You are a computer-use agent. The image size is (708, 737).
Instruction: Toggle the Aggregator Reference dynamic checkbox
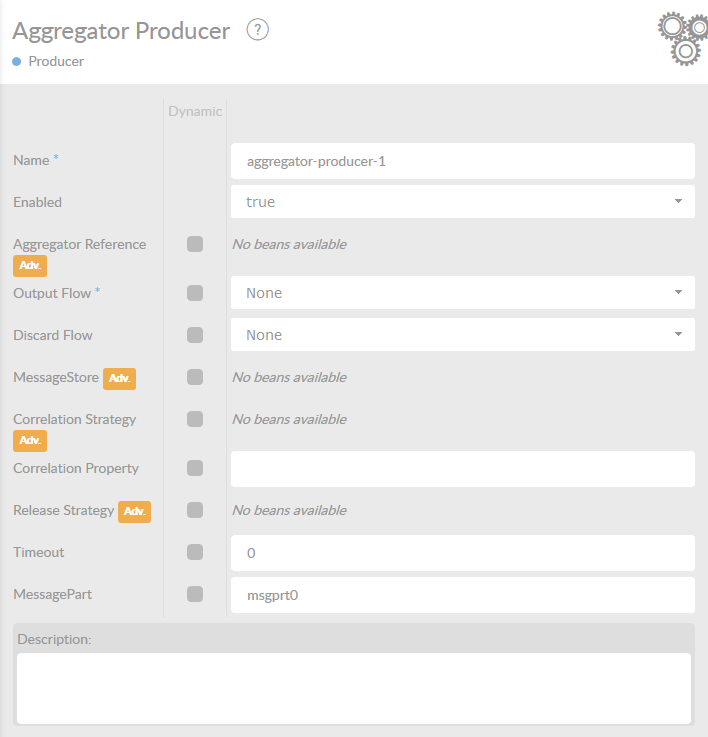(195, 244)
